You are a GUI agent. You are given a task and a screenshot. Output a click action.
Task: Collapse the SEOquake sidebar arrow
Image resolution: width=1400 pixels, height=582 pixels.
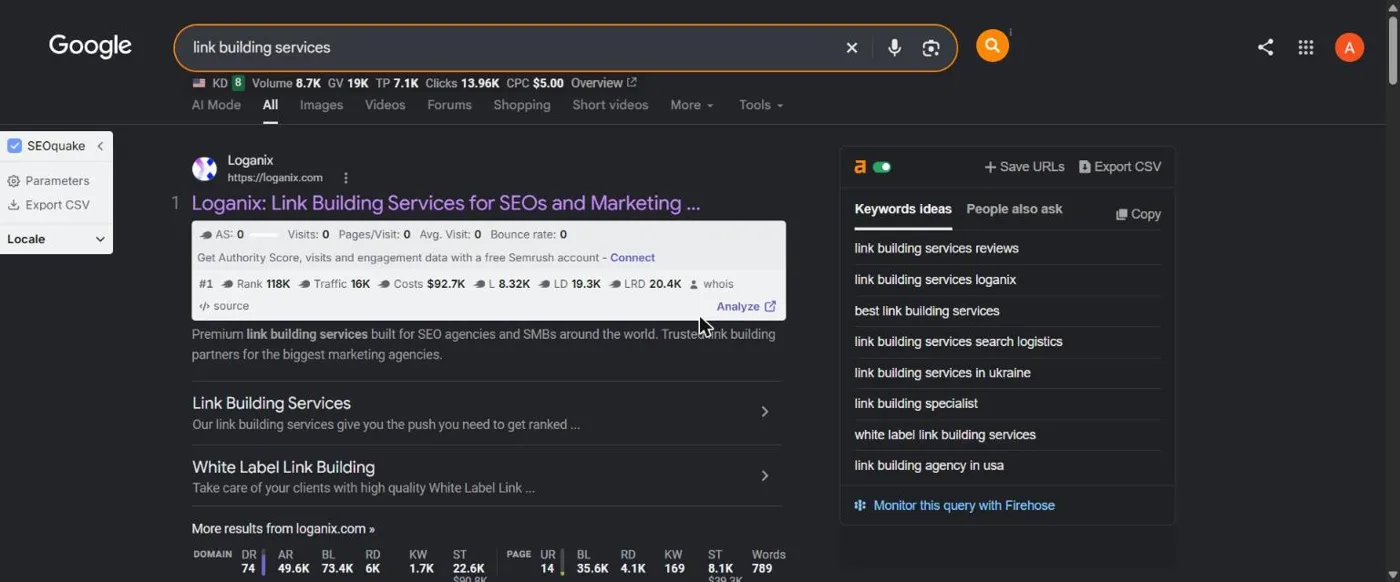(100, 146)
